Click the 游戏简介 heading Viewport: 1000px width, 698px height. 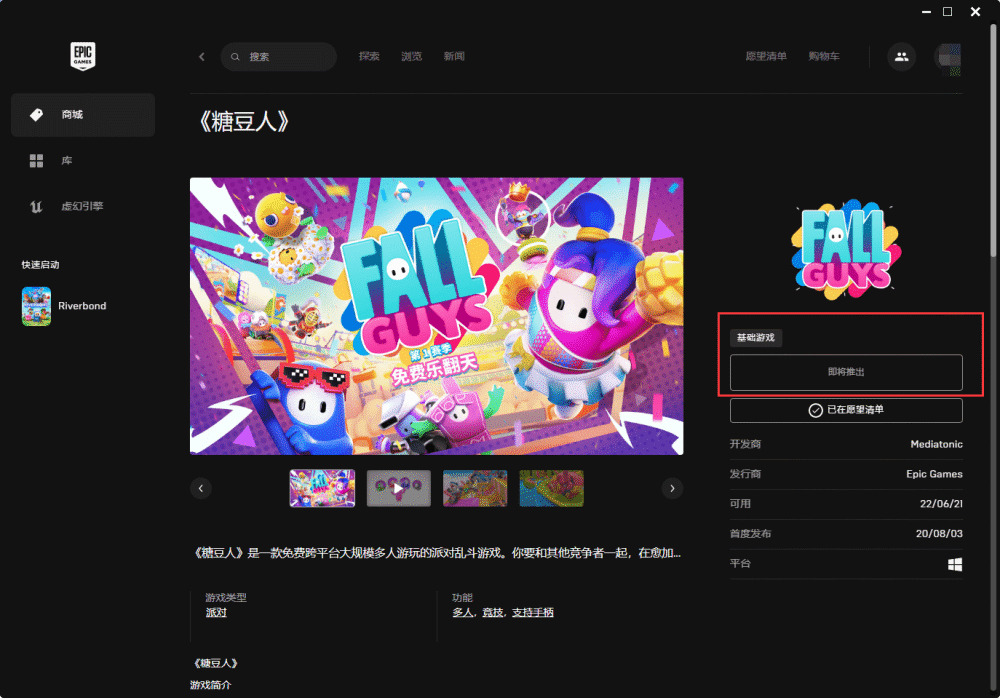click(210, 685)
